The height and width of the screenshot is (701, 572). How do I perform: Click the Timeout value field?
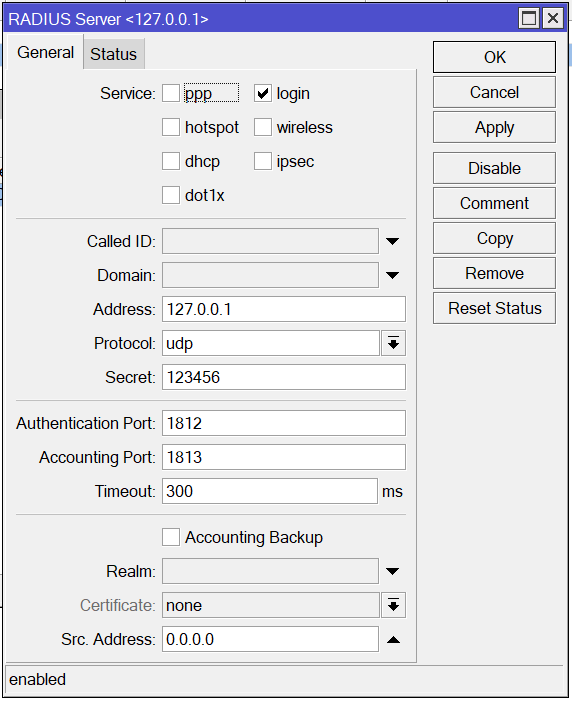(x=270, y=491)
